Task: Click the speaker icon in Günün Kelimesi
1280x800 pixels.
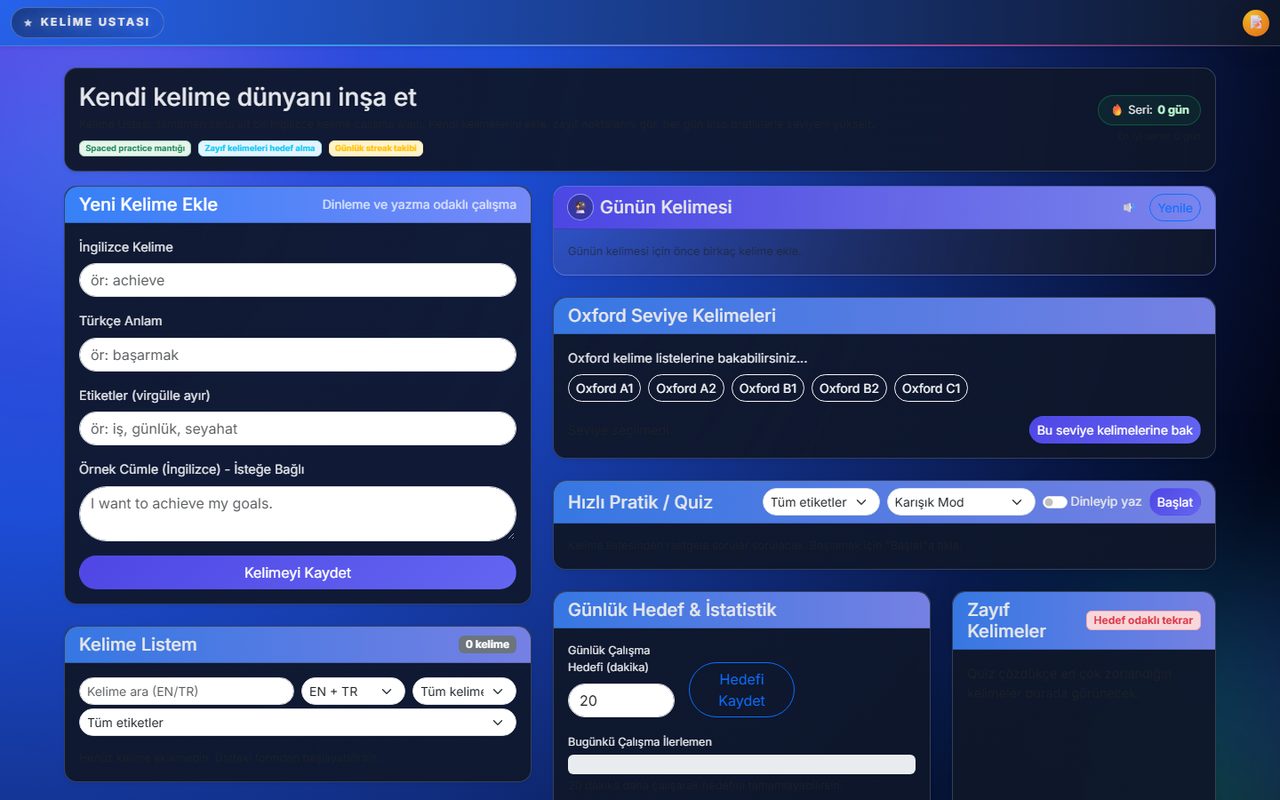Action: (x=1128, y=208)
